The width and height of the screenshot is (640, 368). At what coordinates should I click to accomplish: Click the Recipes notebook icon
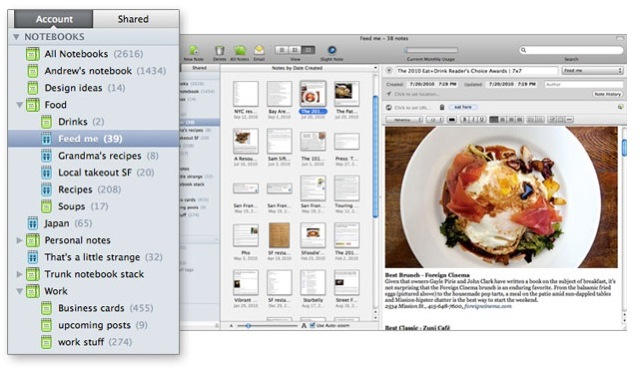pyautogui.click(x=47, y=189)
